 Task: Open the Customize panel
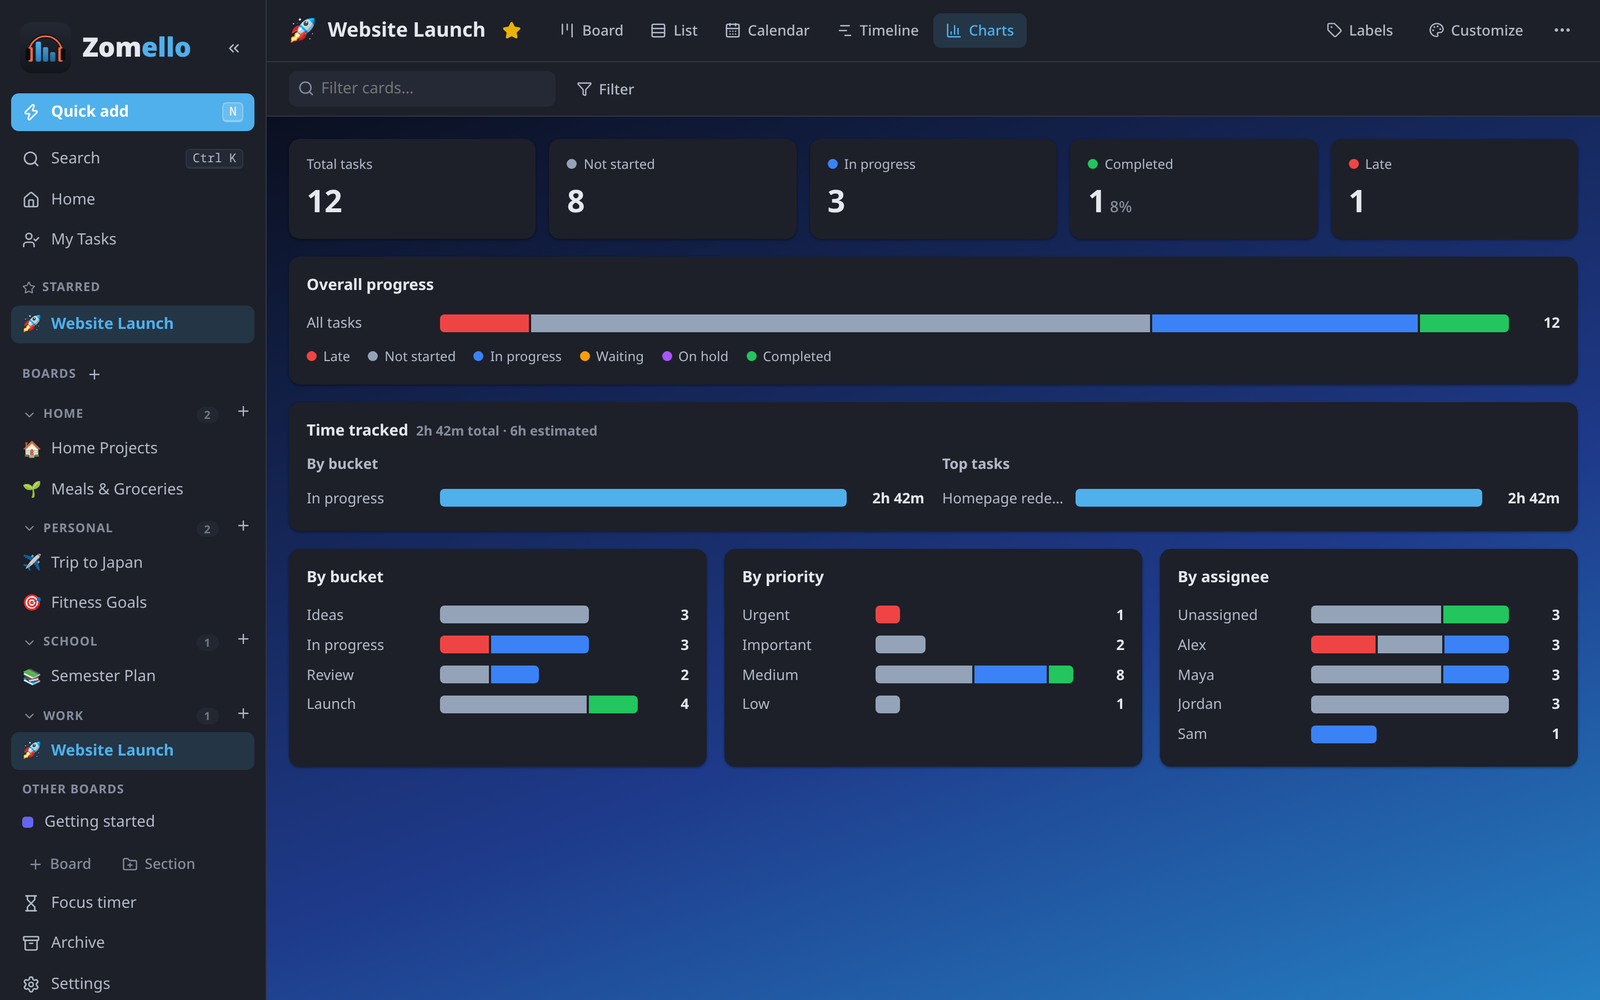click(x=1475, y=30)
